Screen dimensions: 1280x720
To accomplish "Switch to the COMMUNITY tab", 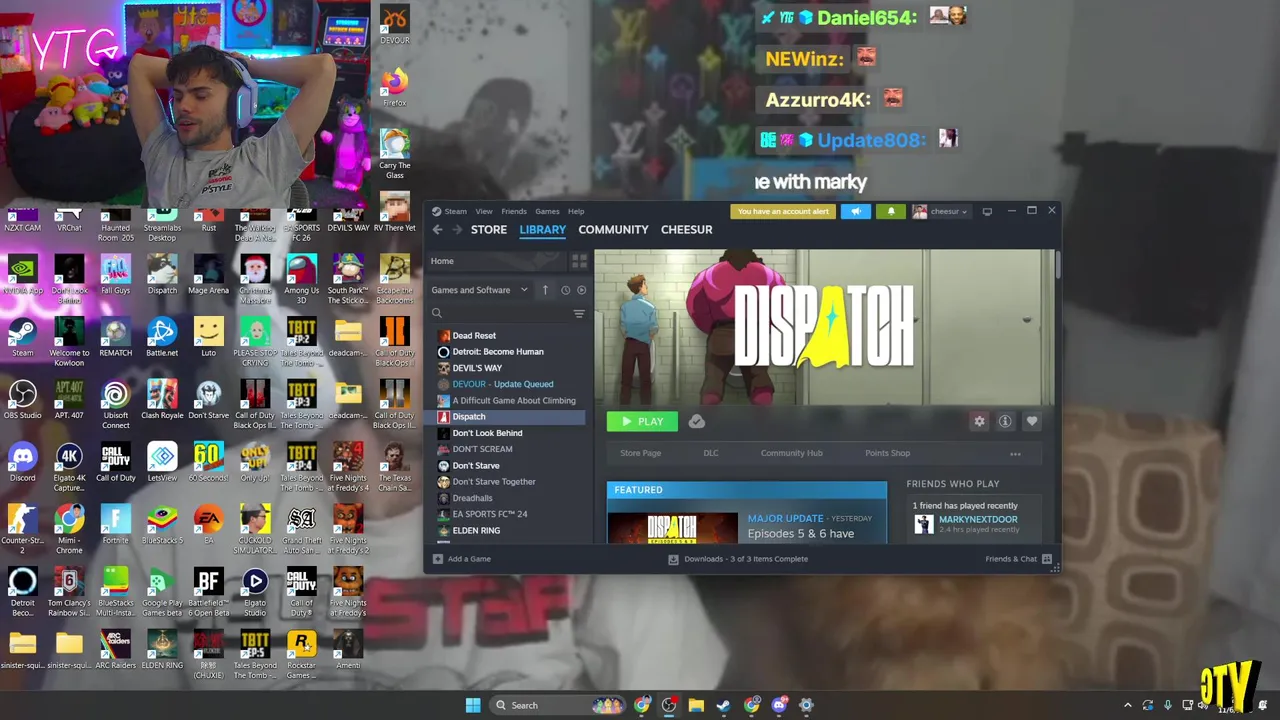I will [613, 230].
